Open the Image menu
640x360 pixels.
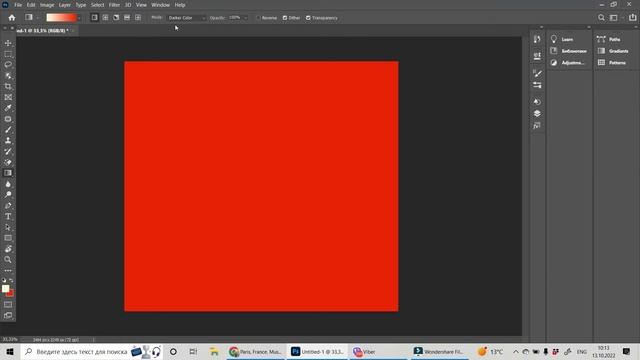pos(47,5)
